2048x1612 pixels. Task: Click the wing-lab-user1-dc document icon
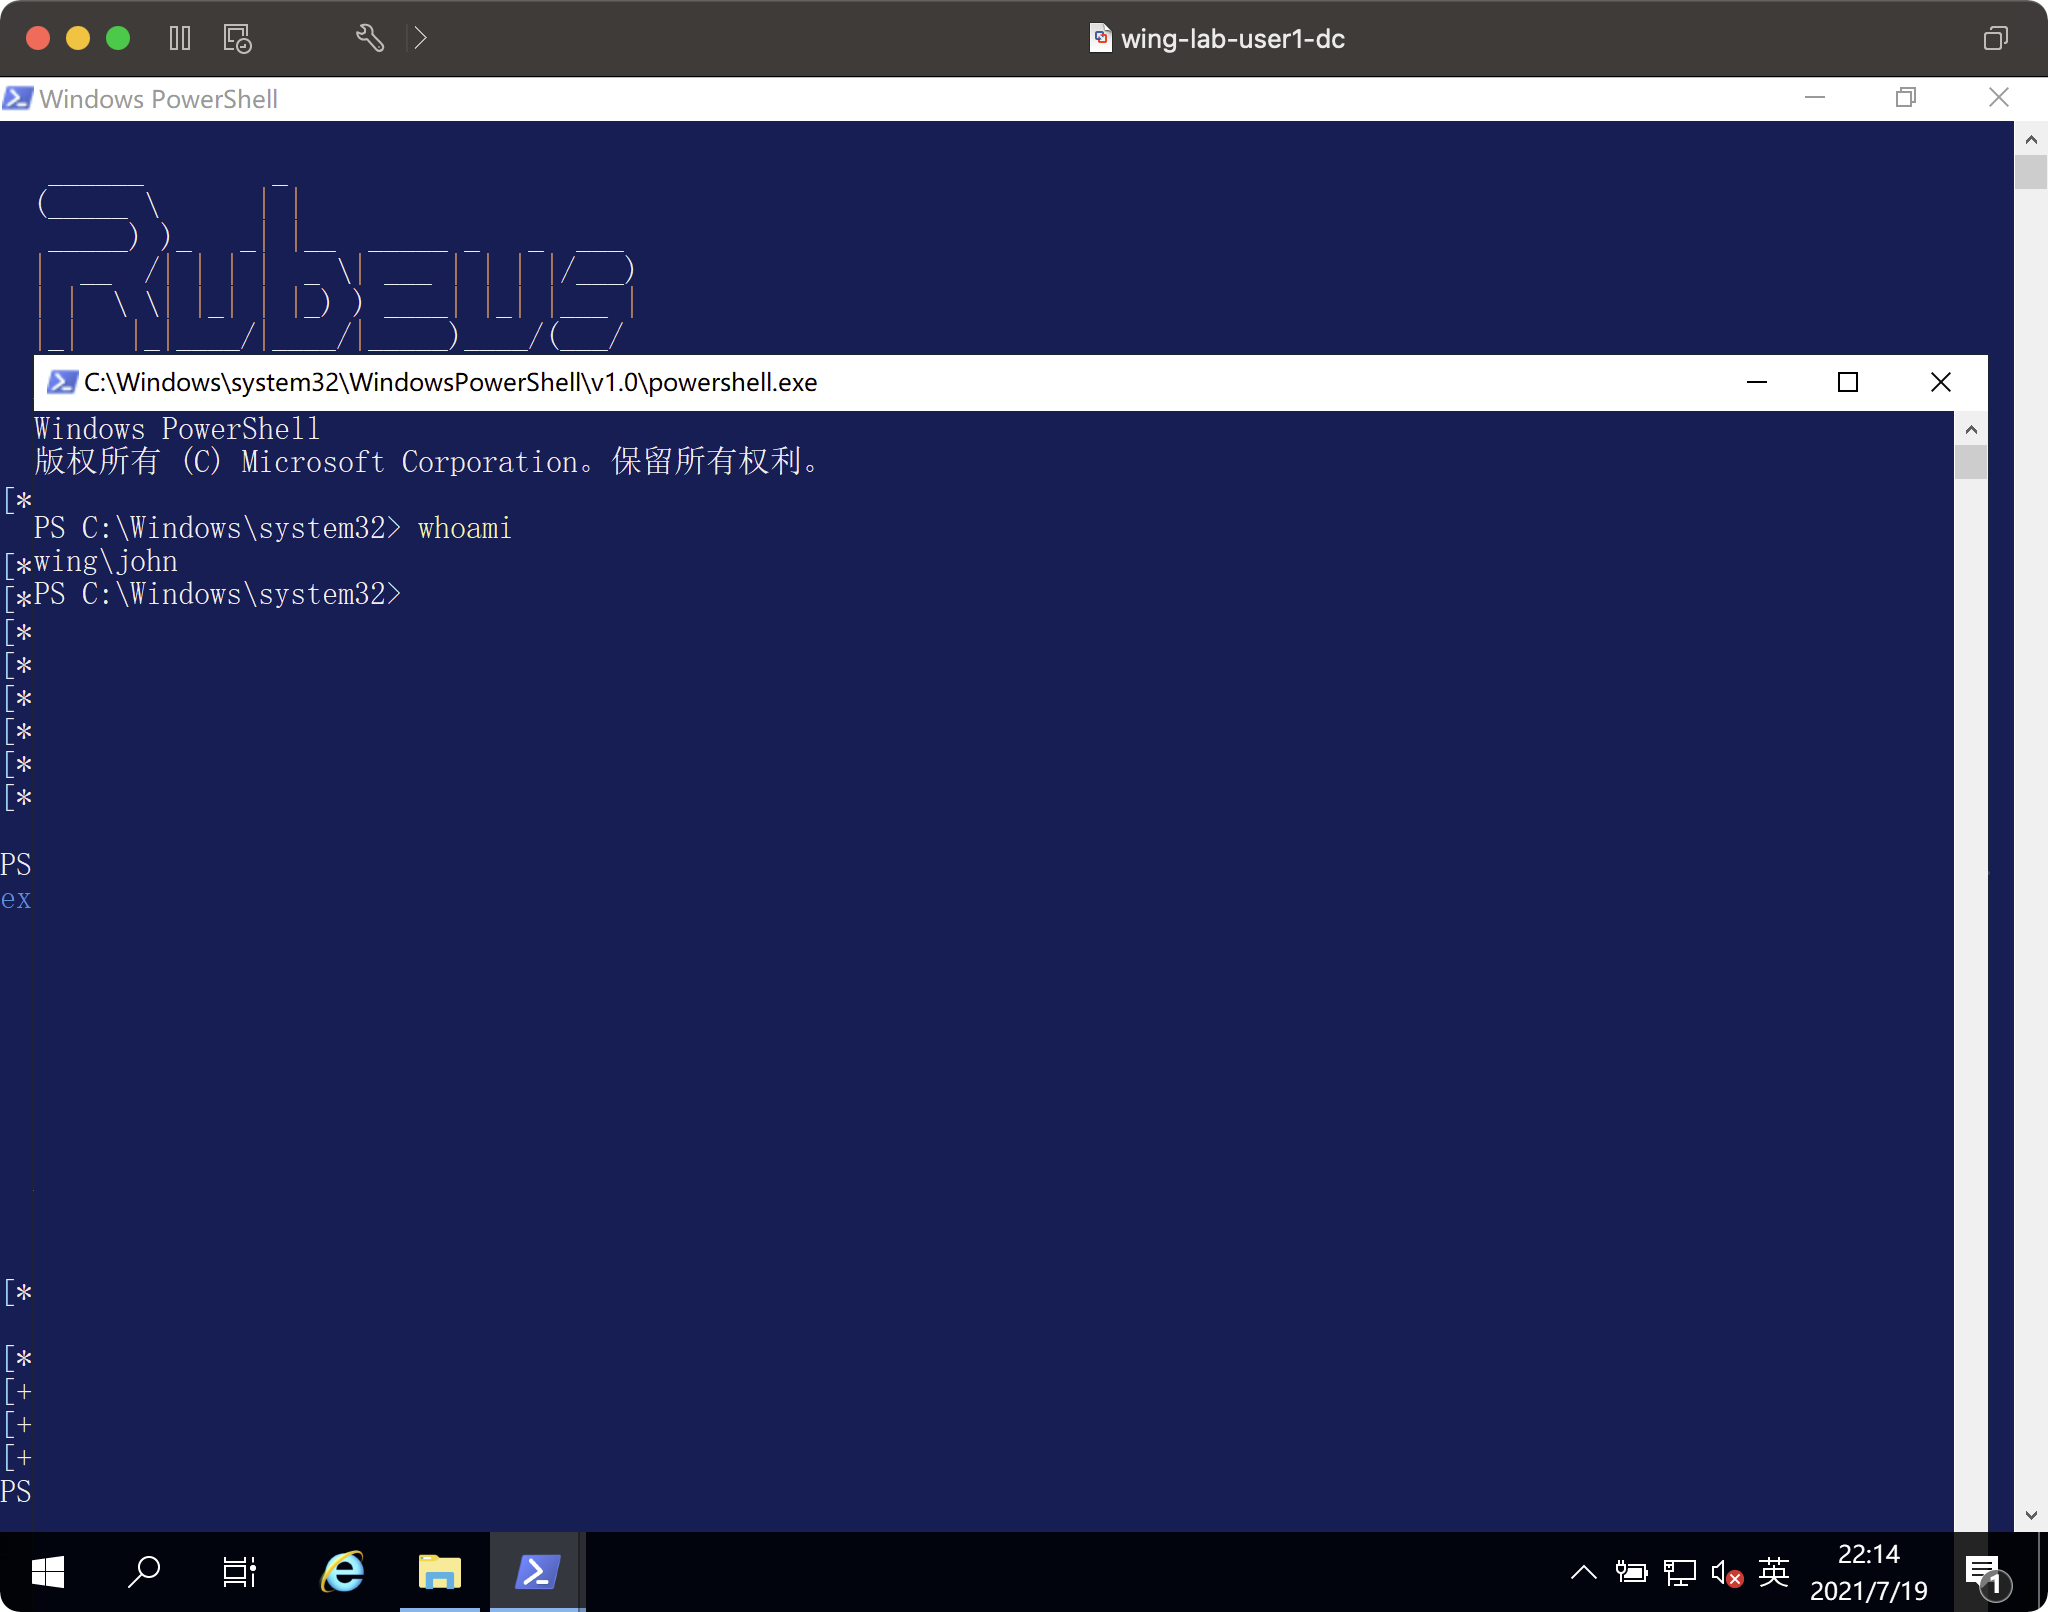point(1100,38)
